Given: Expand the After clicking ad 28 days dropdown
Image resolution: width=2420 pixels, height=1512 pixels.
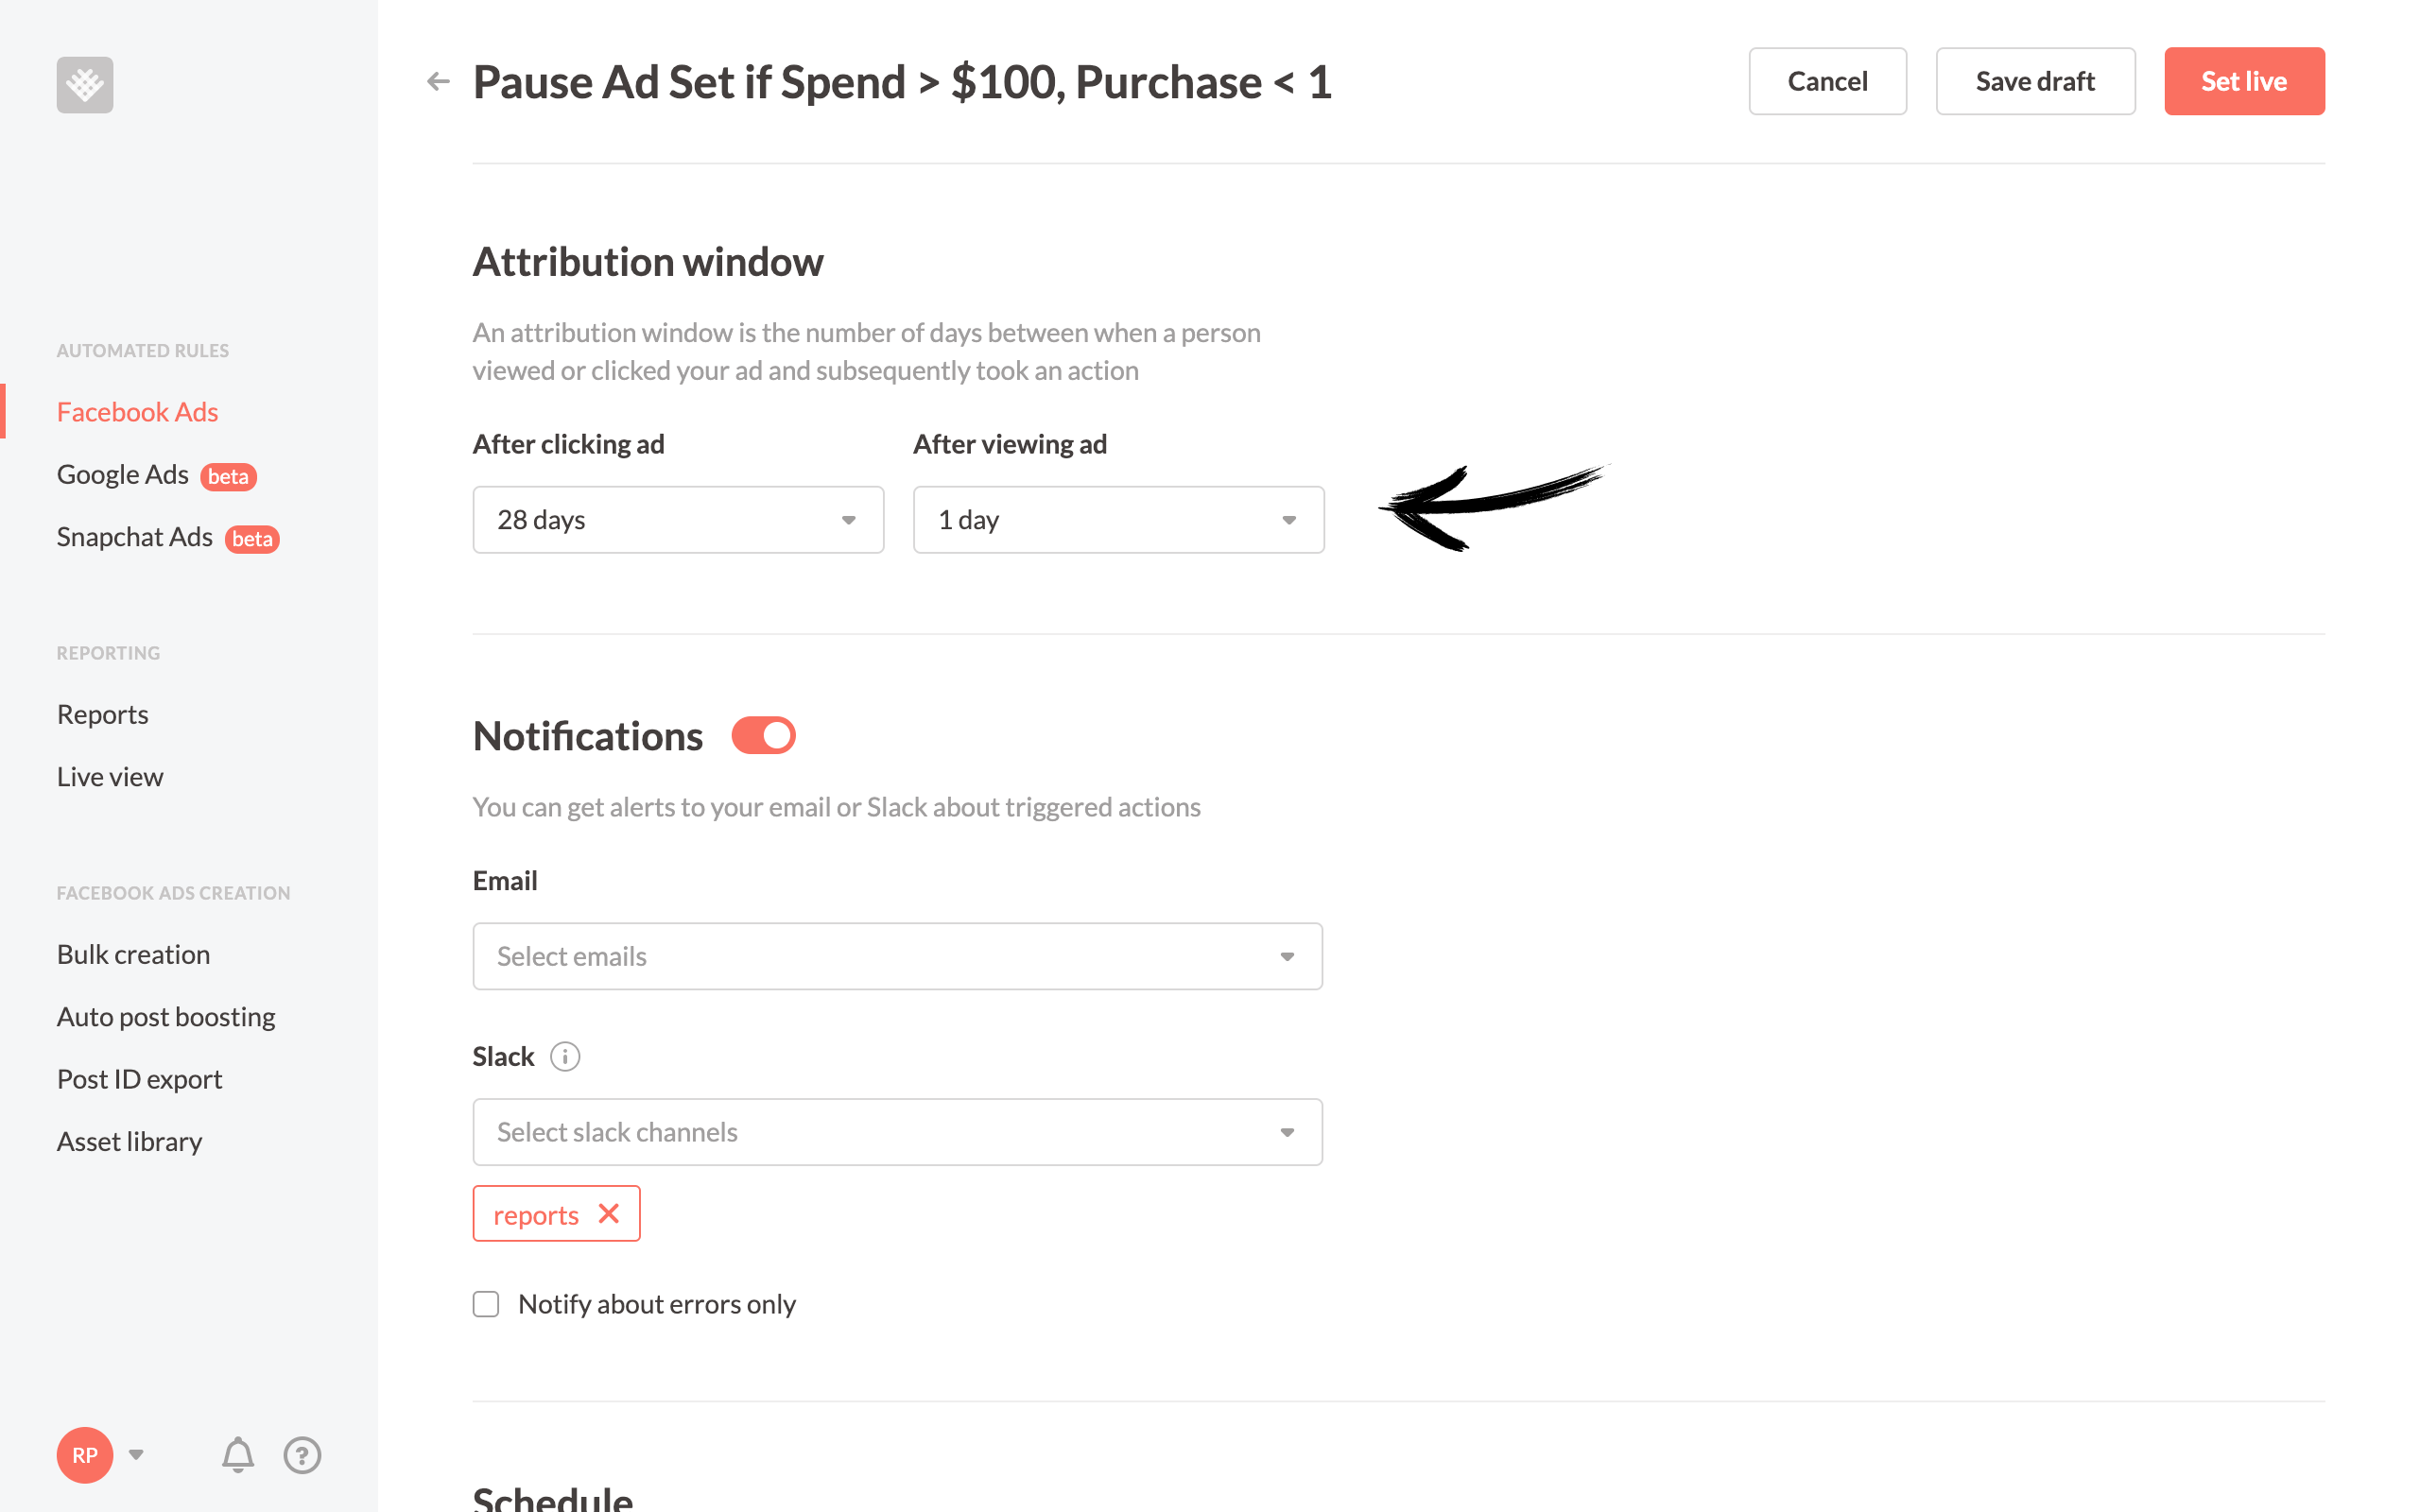Looking at the screenshot, I should 678,519.
